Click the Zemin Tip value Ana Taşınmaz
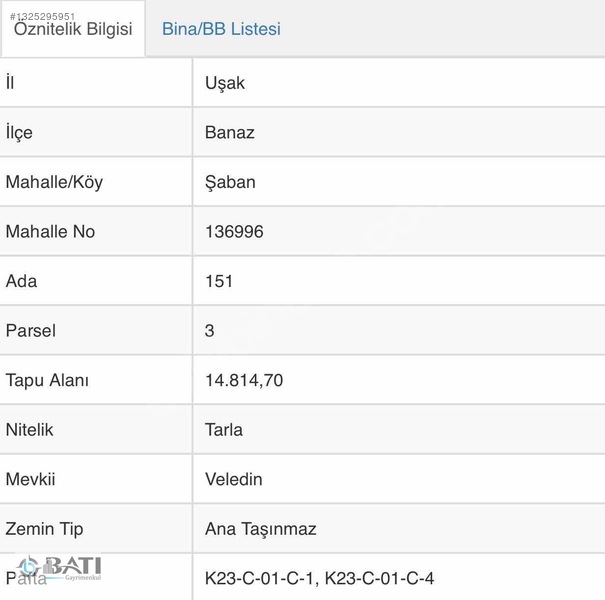 point(260,529)
